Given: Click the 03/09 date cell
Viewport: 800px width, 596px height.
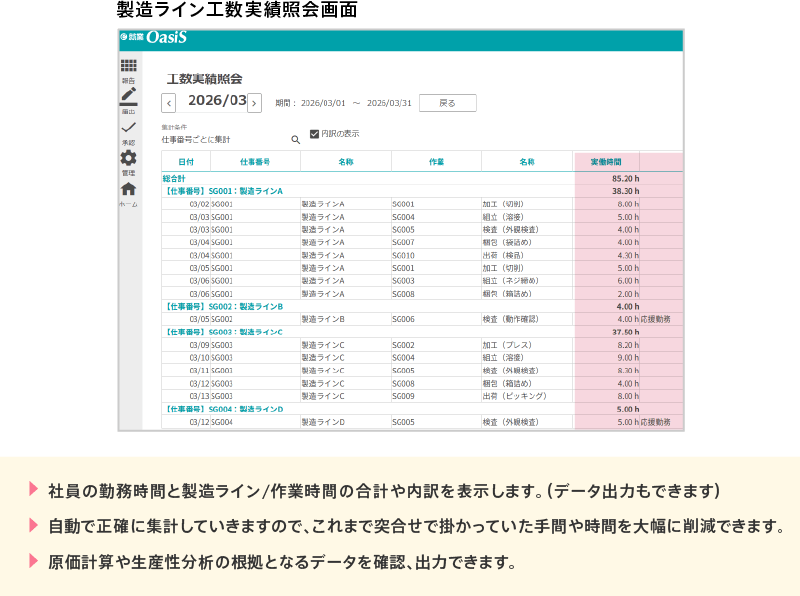Looking at the screenshot, I should point(199,345).
